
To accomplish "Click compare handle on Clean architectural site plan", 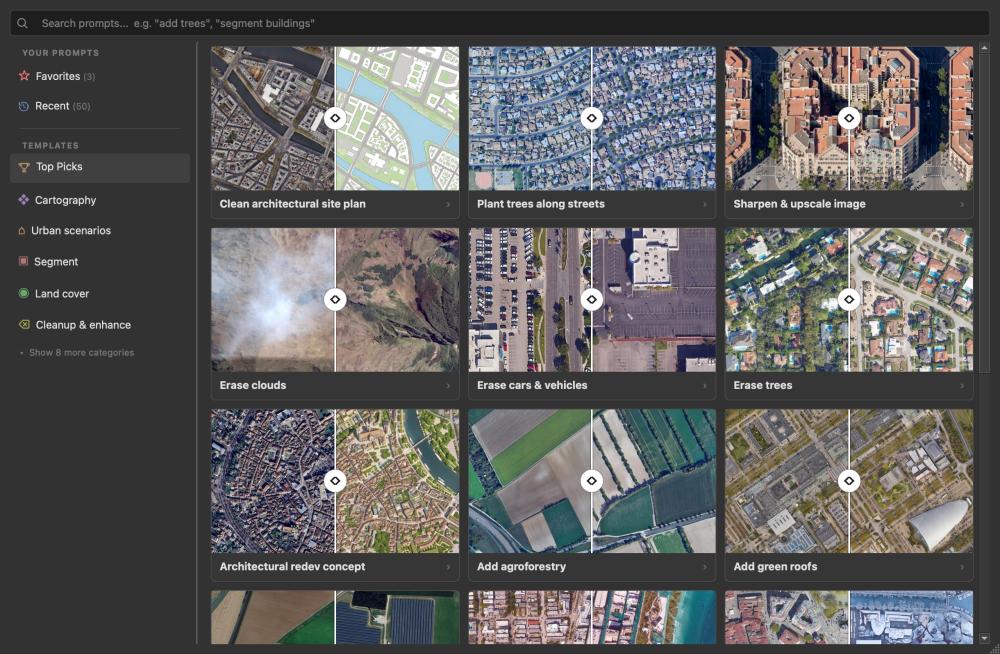I will click(335, 118).
